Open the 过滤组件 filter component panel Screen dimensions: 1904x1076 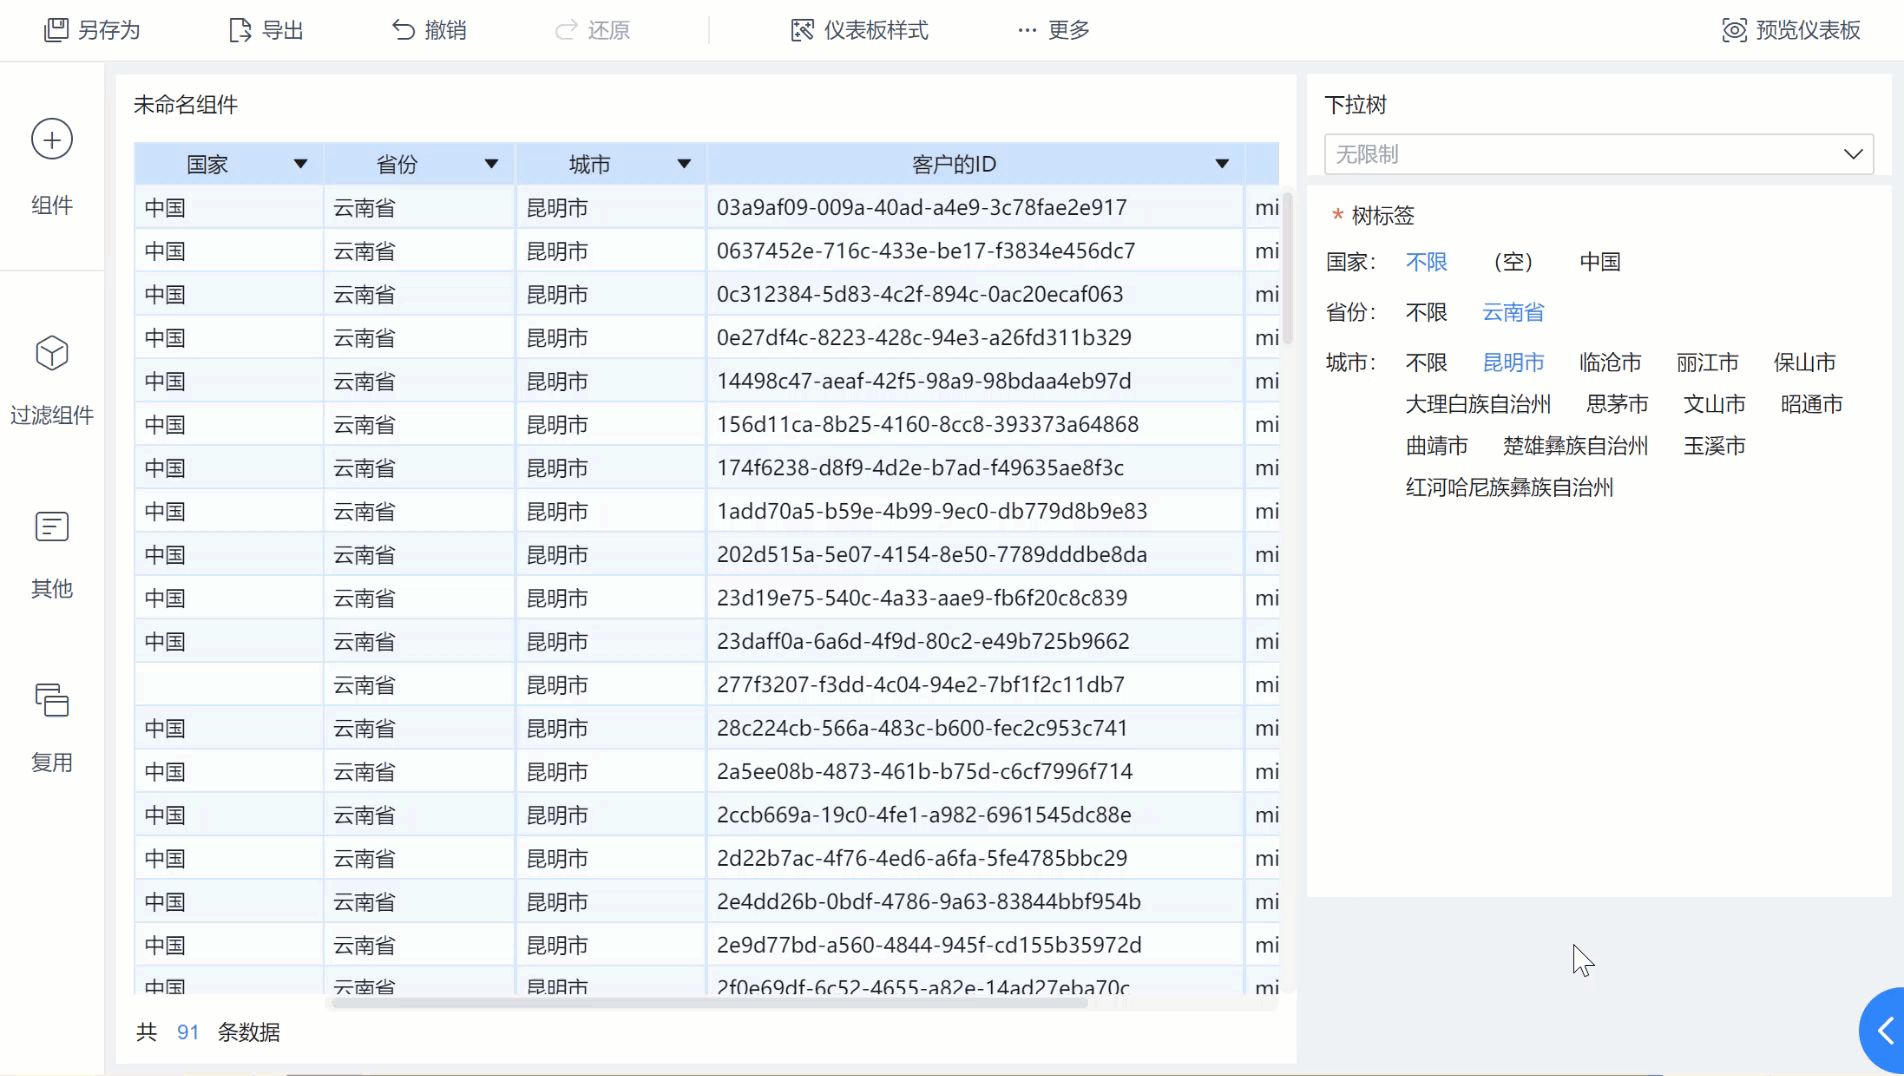click(x=51, y=380)
